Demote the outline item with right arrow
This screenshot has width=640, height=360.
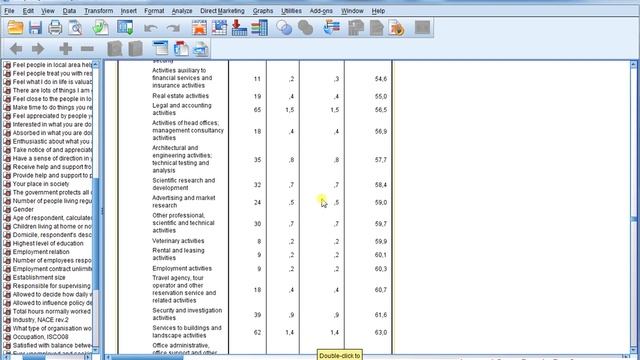pos(38,49)
